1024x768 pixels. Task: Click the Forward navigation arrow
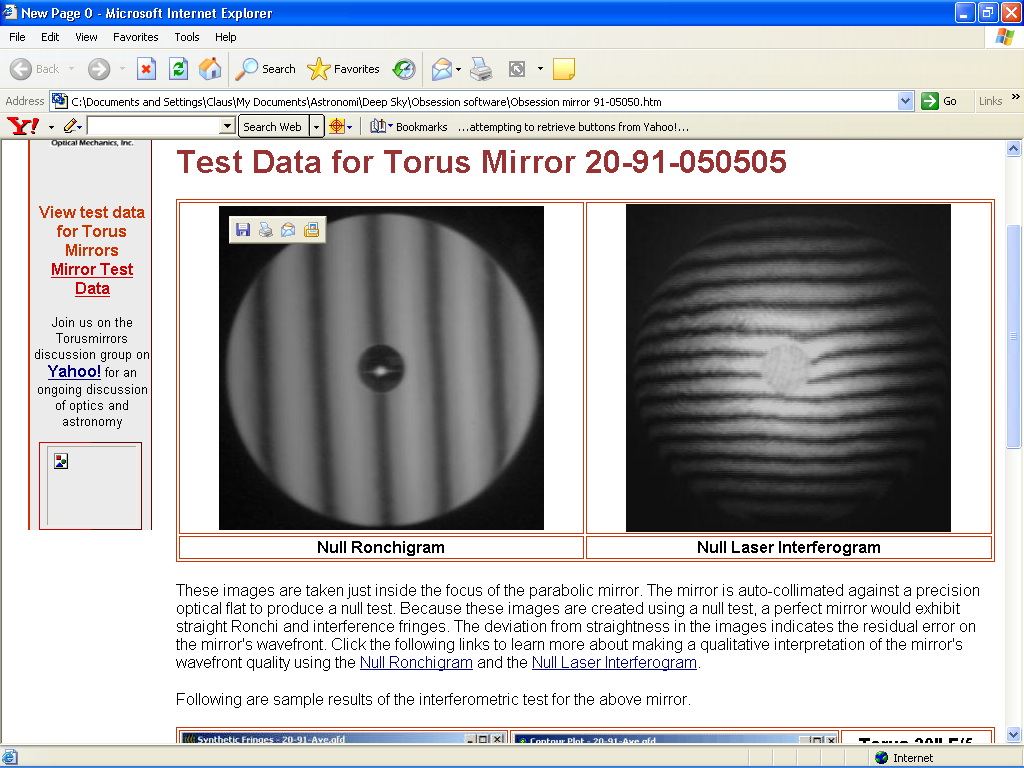coord(99,69)
